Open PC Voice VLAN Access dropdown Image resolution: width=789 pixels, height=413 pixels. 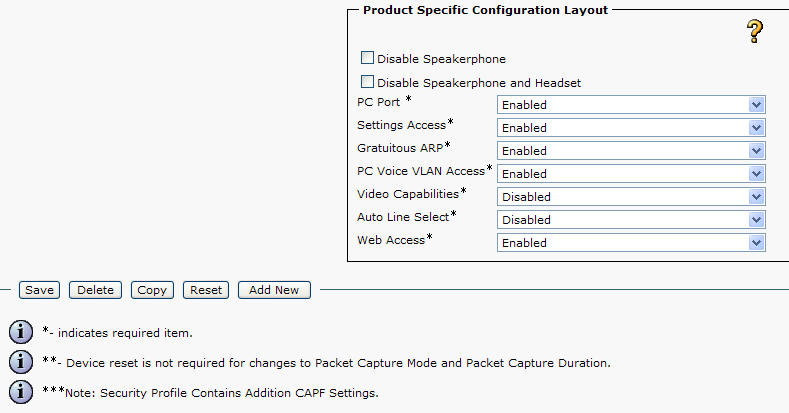point(631,173)
